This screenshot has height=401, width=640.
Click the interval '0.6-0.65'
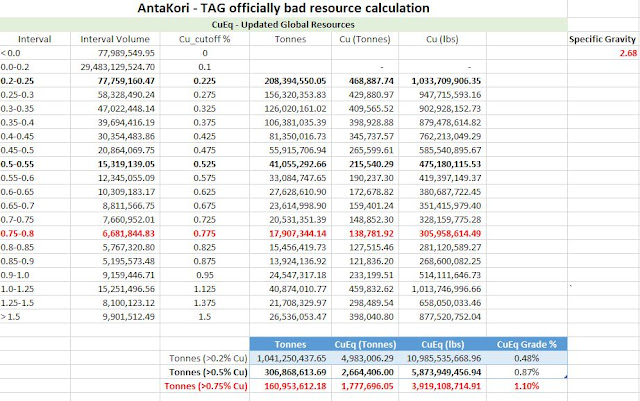point(17,192)
